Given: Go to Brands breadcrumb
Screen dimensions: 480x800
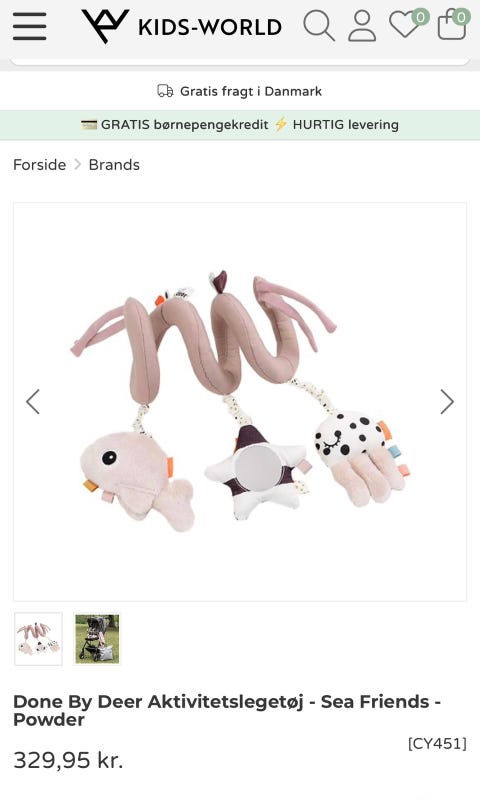Looking at the screenshot, I should pos(114,165).
